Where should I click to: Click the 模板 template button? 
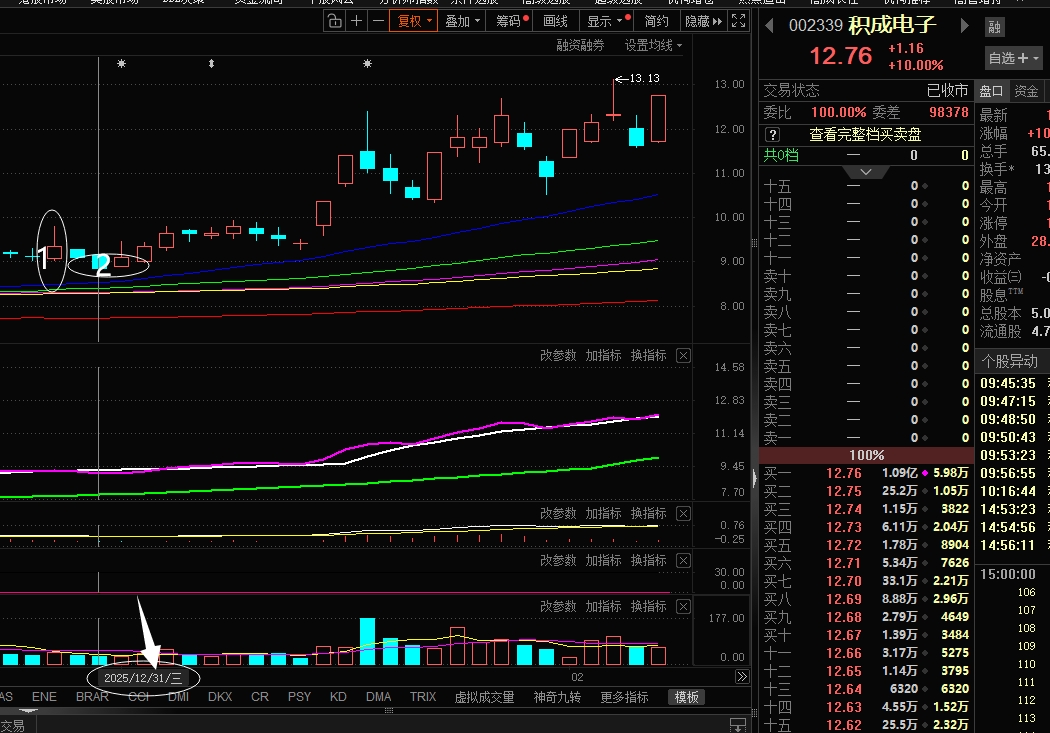click(686, 698)
